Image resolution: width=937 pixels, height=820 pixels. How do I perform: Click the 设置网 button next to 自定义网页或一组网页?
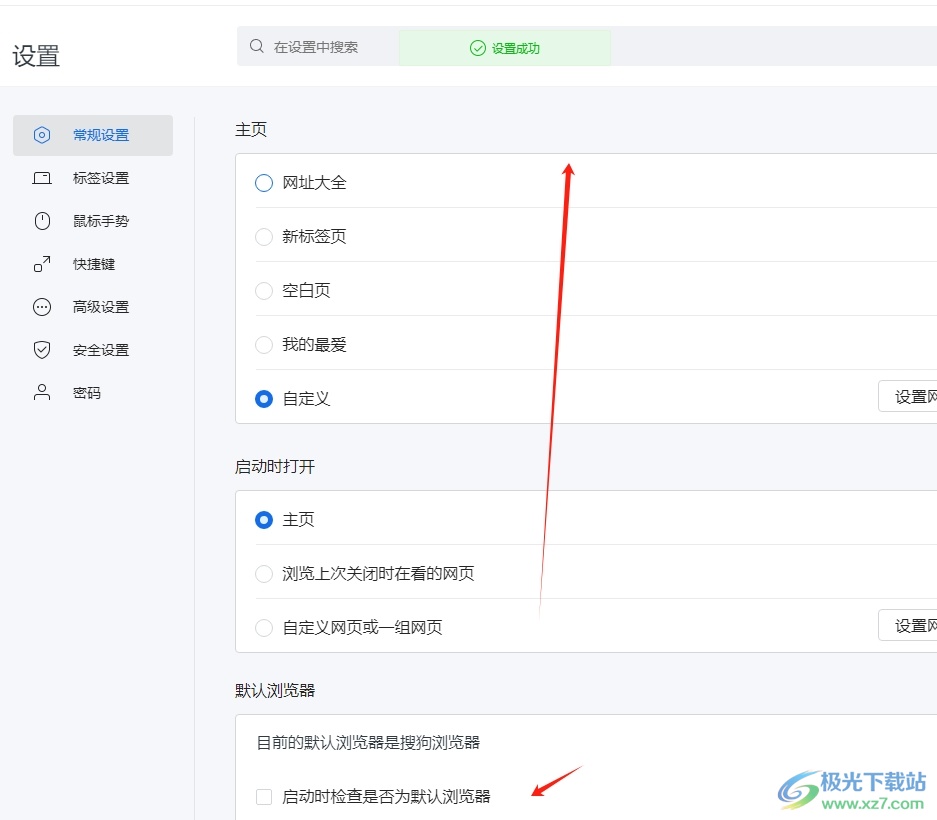pyautogui.click(x=908, y=625)
